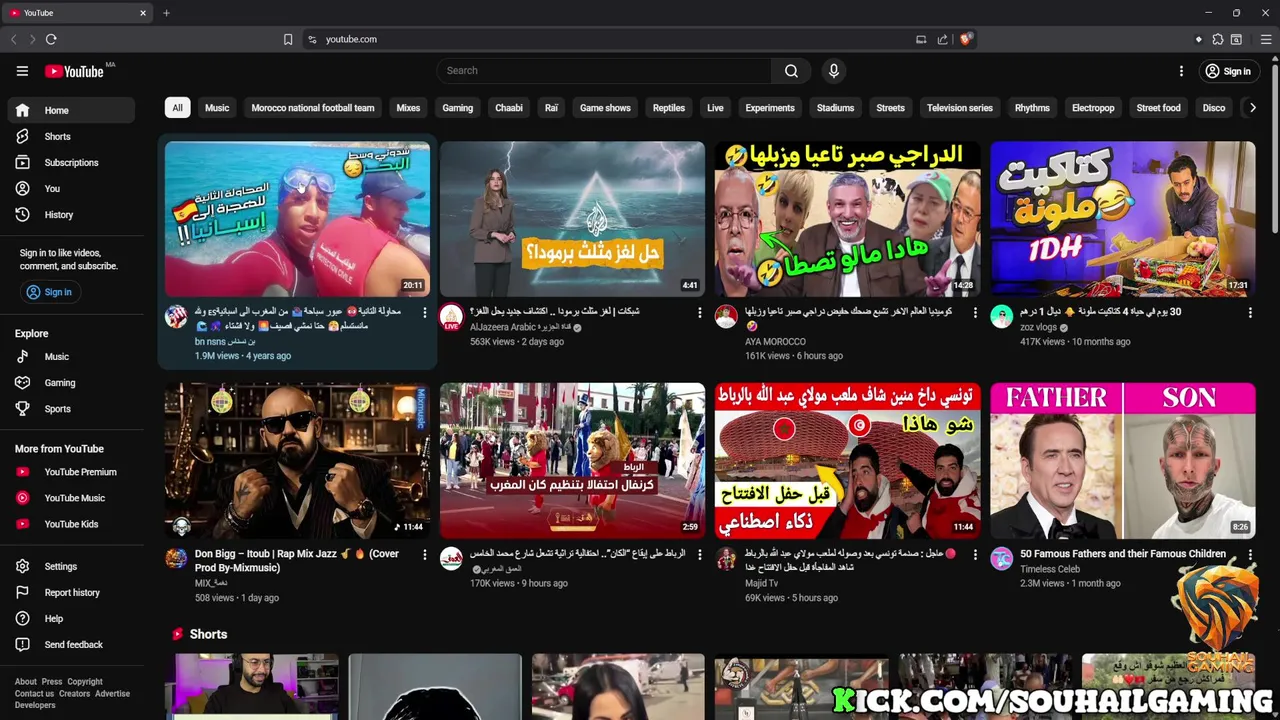Select the Mixes chip
The image size is (1280, 720).
[x=408, y=108]
